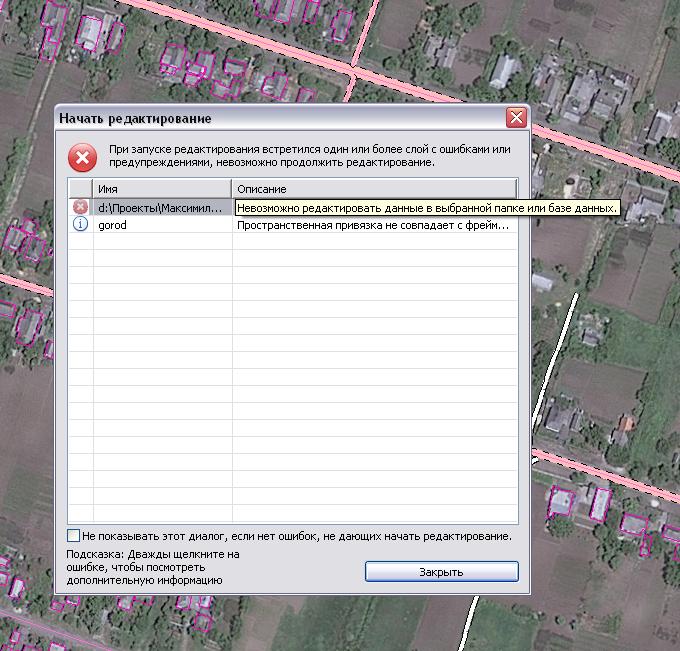Sort by the Описание column header
680x651 pixels.
pos(374,189)
